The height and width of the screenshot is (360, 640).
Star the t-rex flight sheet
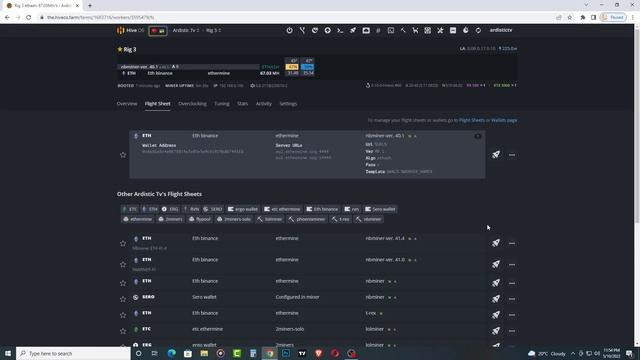click(x=123, y=315)
